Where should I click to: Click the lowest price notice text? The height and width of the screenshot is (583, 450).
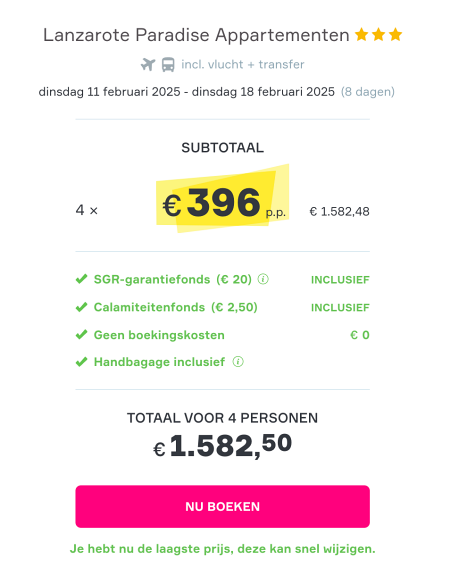[222, 549]
